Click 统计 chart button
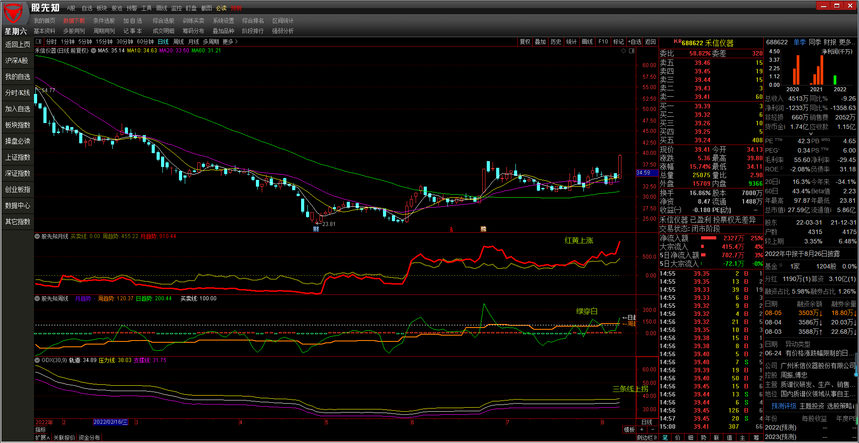 click(571, 42)
